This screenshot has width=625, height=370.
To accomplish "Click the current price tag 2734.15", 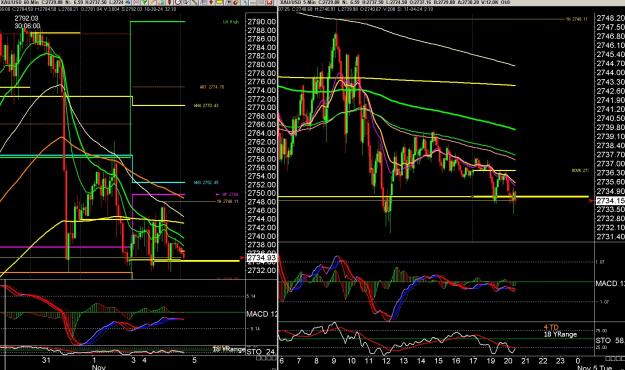I will tap(610, 201).
